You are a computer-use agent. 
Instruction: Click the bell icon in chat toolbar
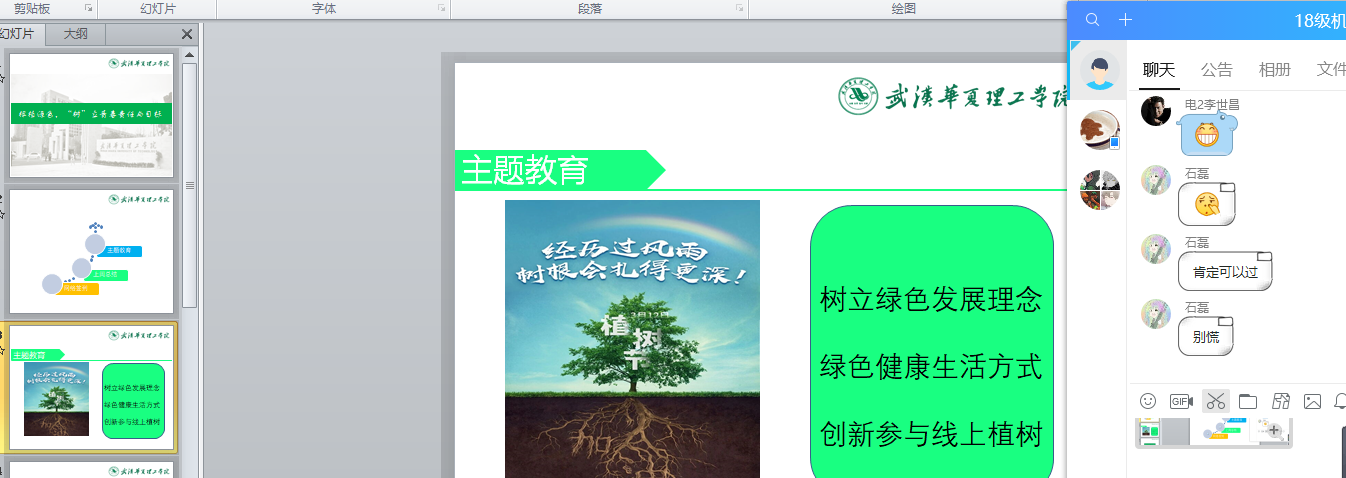(x=1340, y=401)
